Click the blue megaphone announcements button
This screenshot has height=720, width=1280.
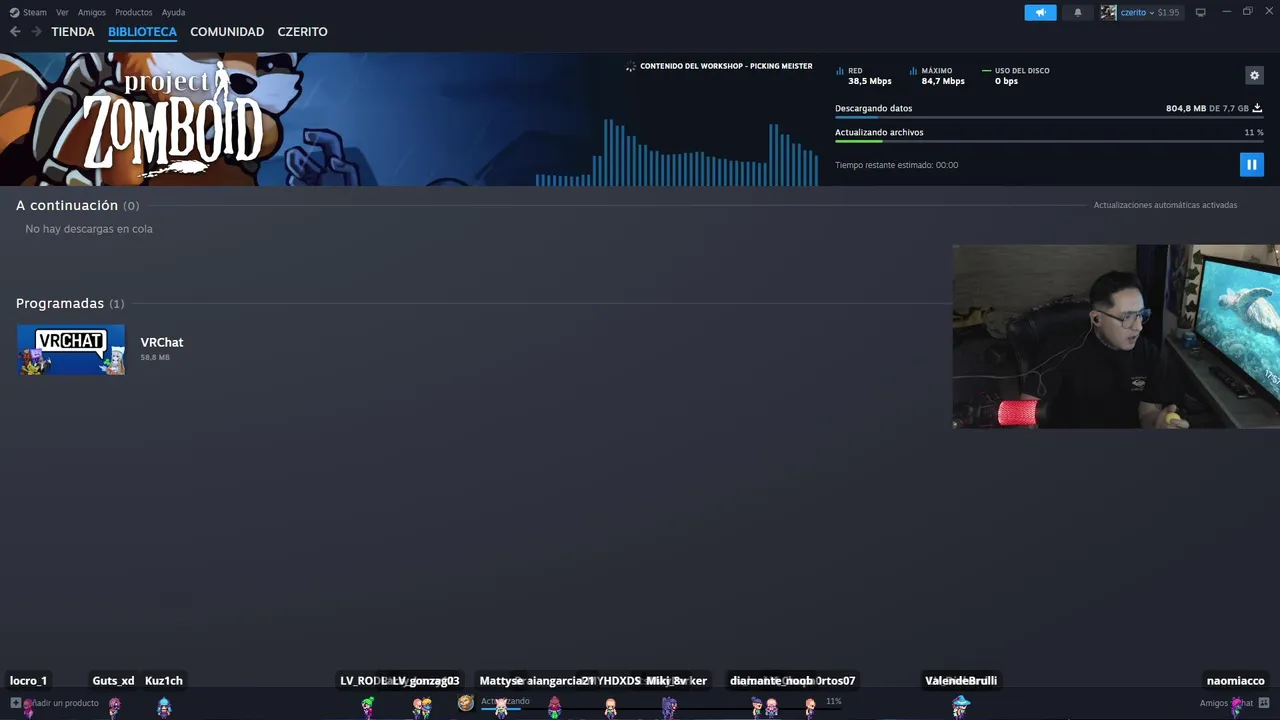point(1040,12)
